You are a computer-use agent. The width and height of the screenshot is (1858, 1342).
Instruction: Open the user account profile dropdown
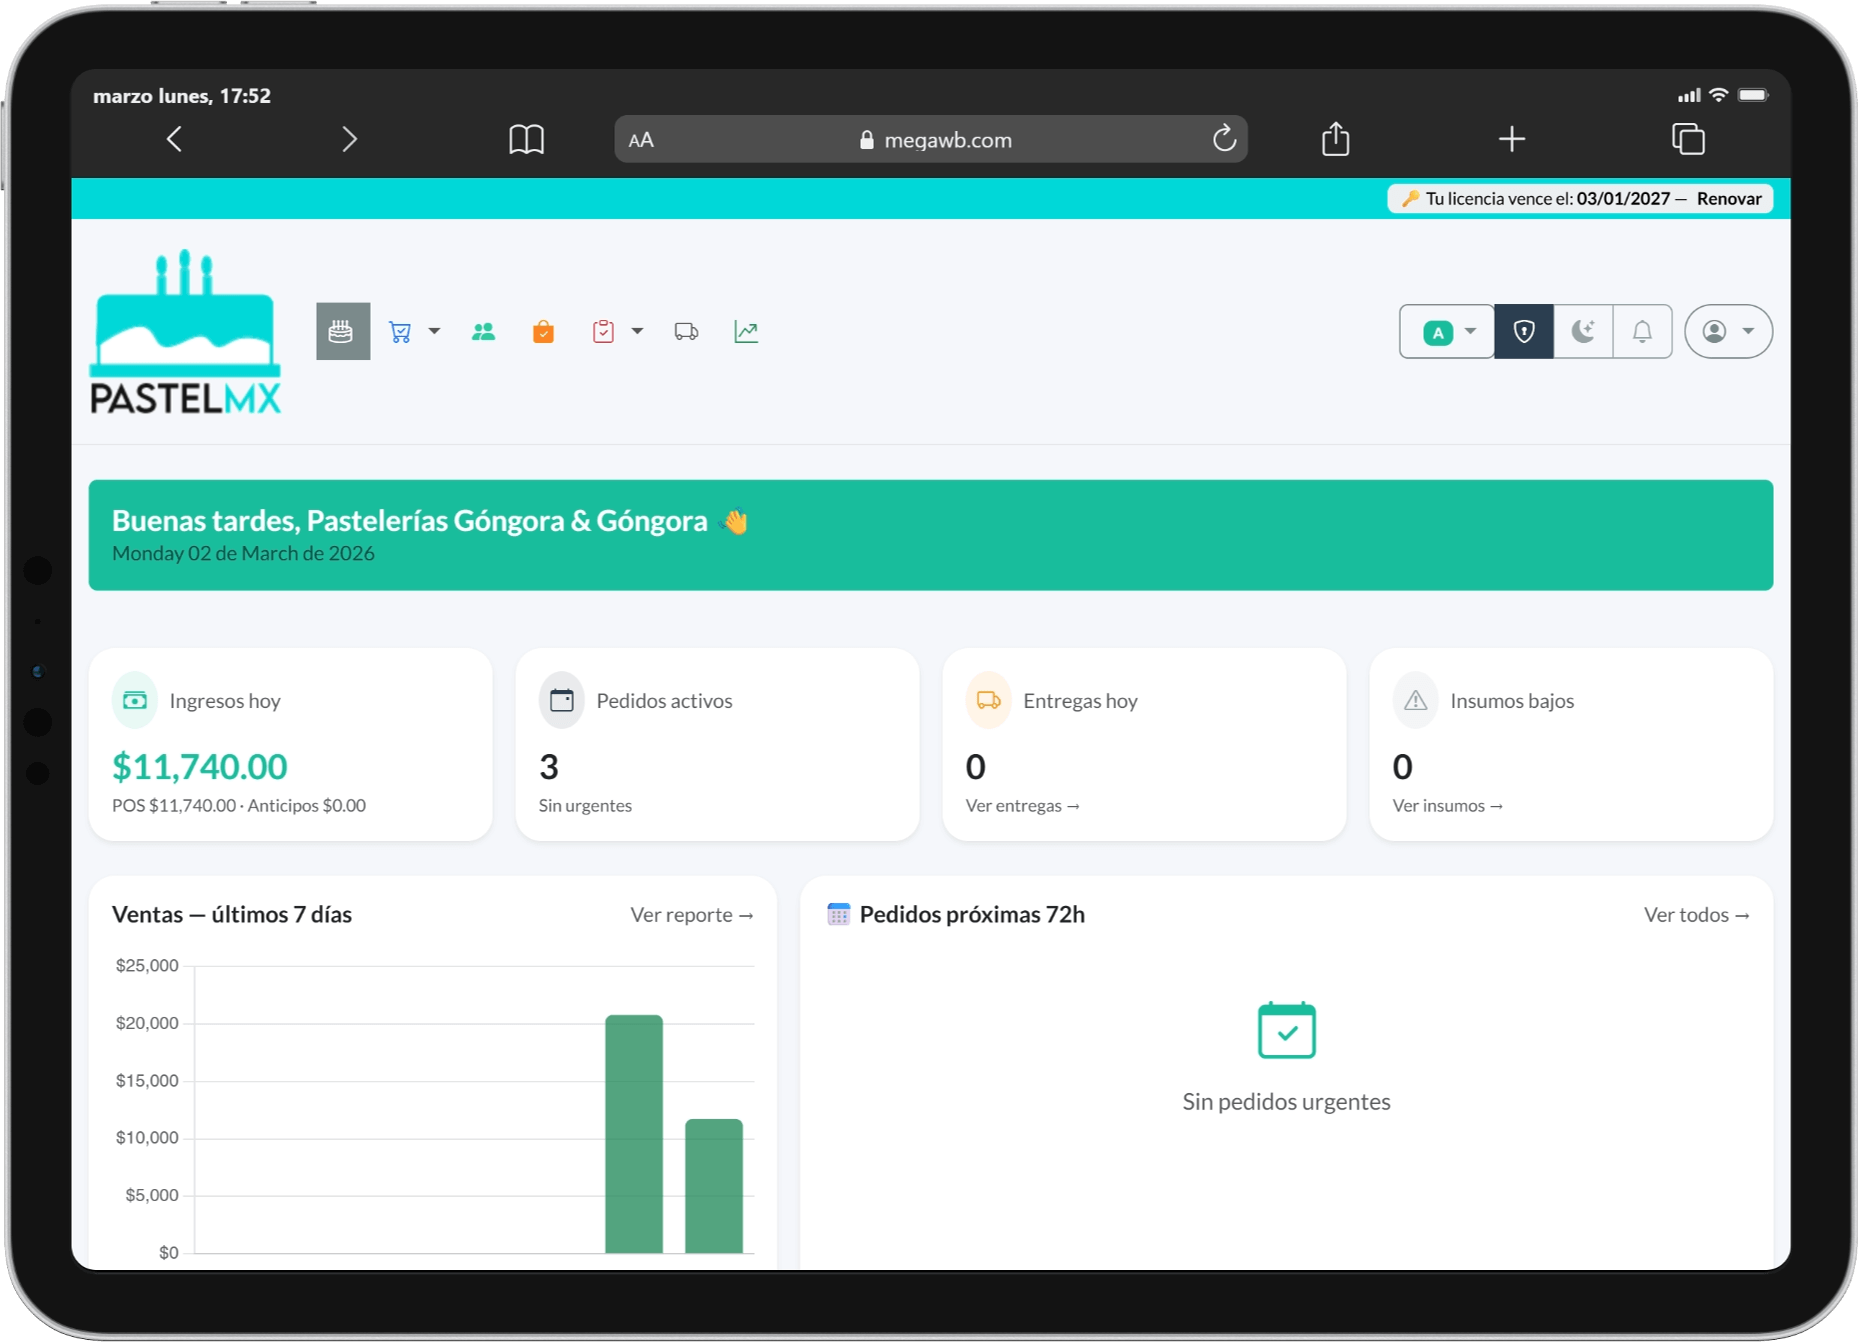click(x=1728, y=332)
